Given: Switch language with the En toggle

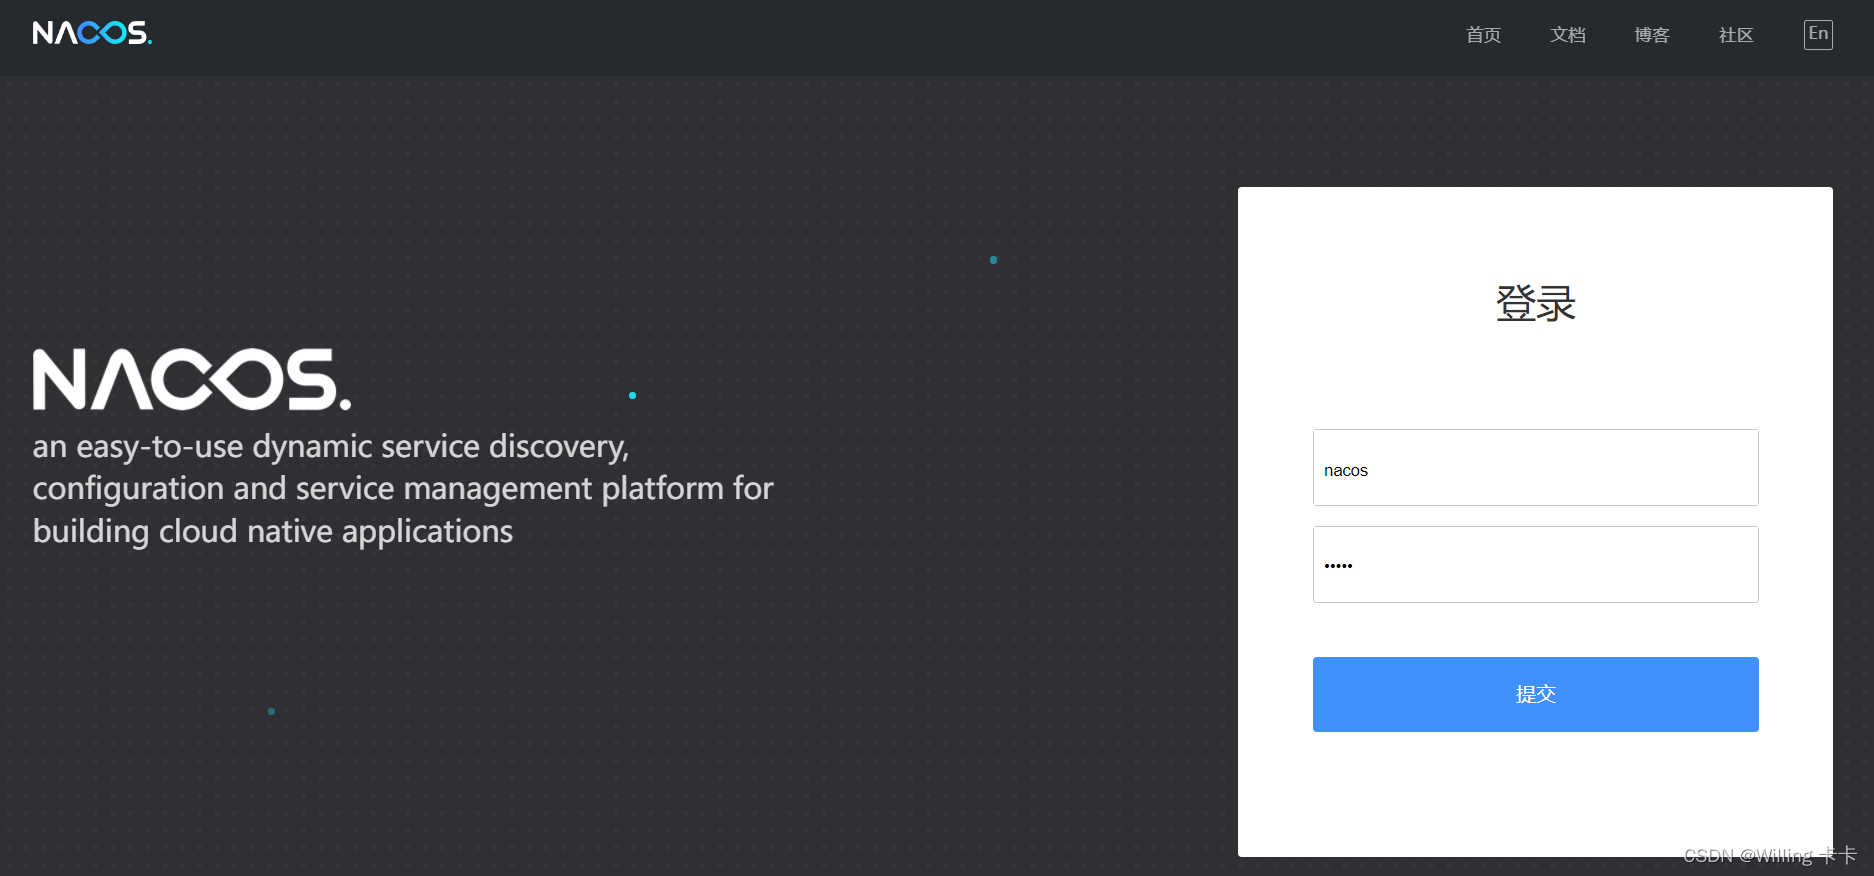Looking at the screenshot, I should [x=1818, y=34].
